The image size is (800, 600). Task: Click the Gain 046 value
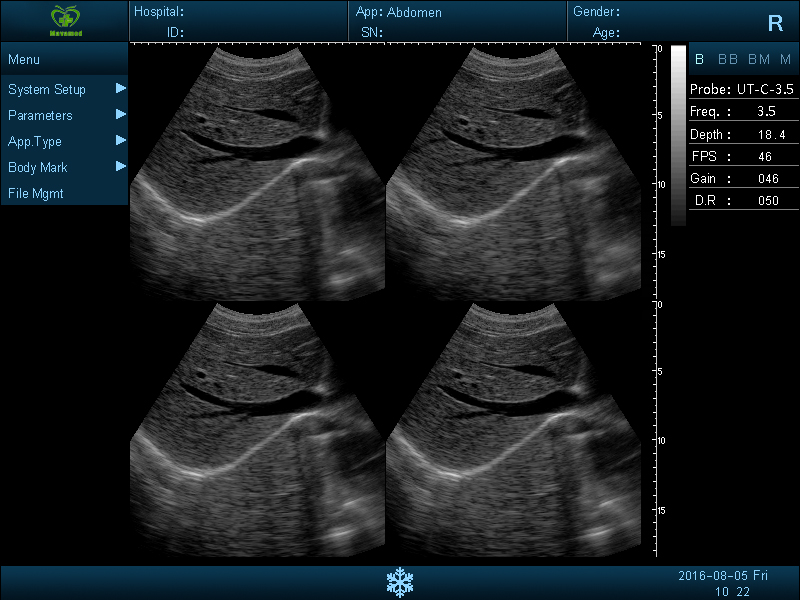(768, 179)
